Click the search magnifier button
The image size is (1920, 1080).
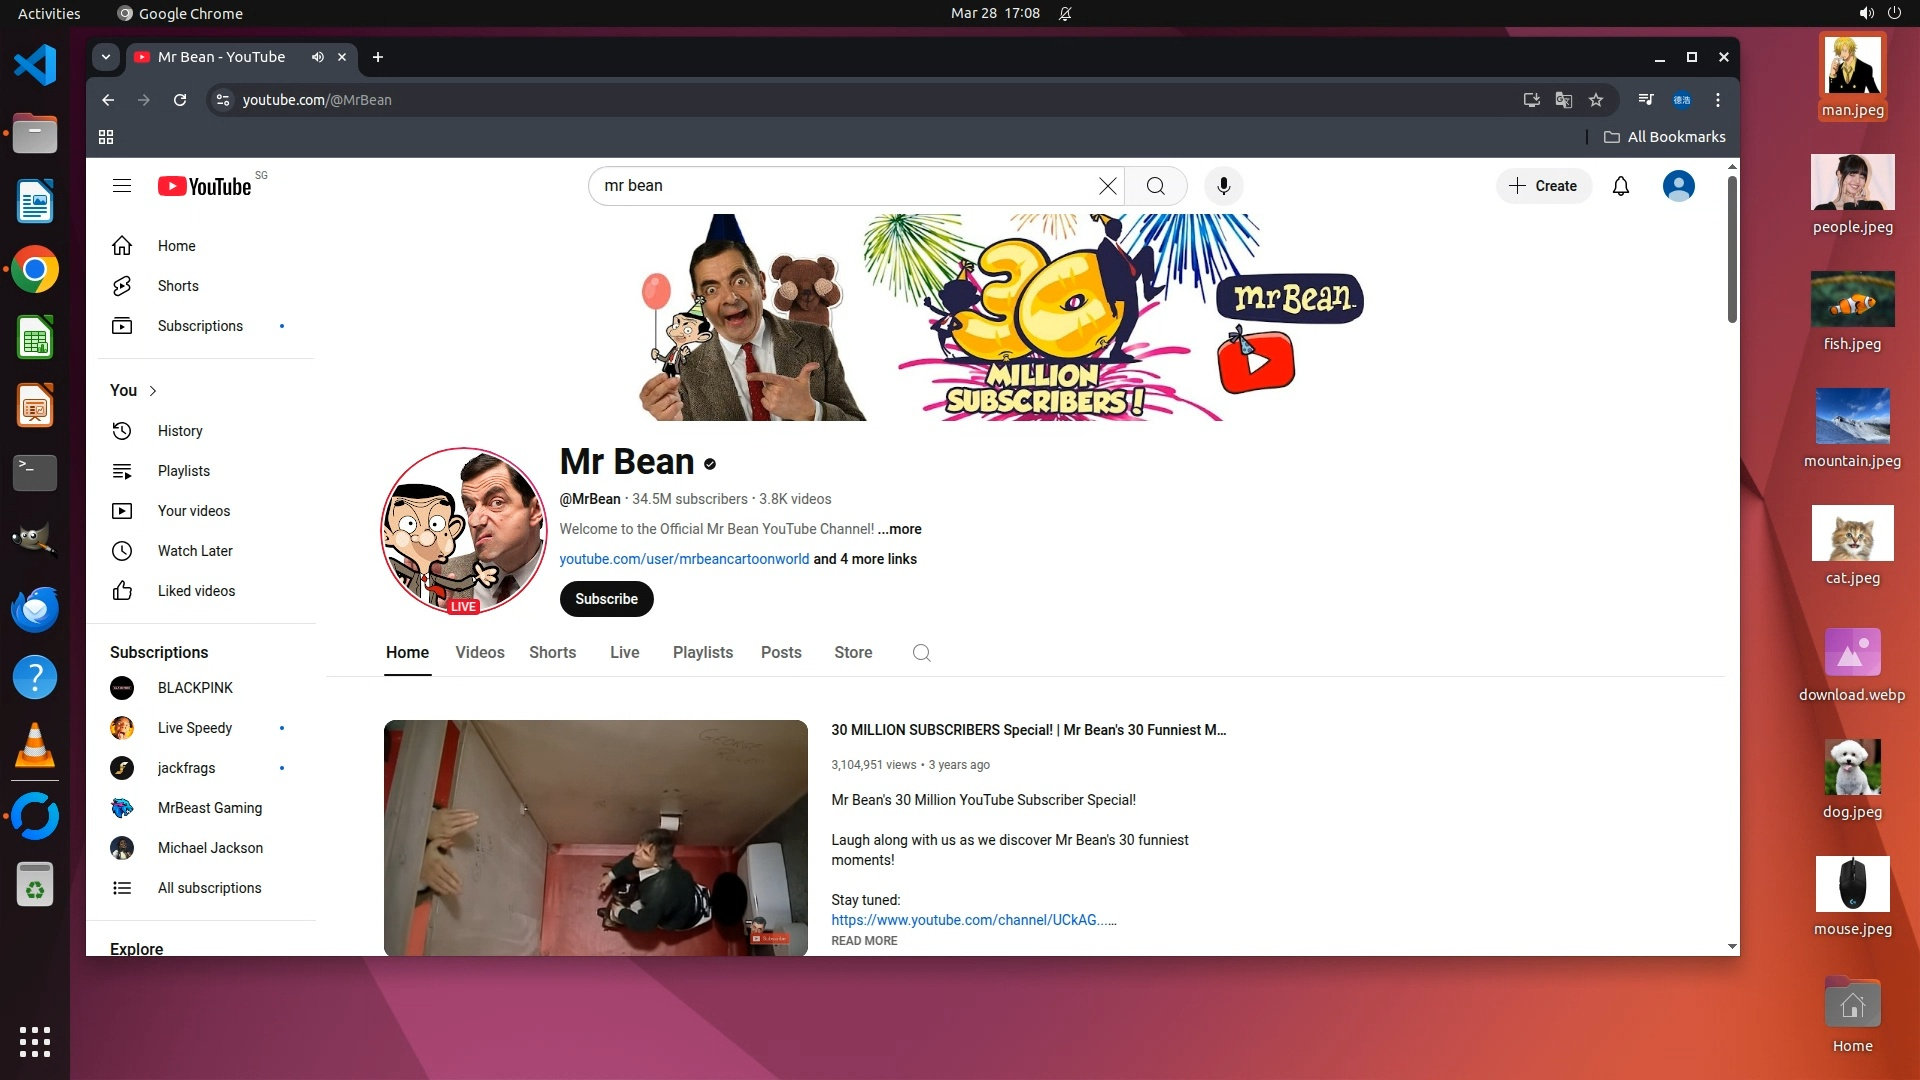pos(1155,186)
